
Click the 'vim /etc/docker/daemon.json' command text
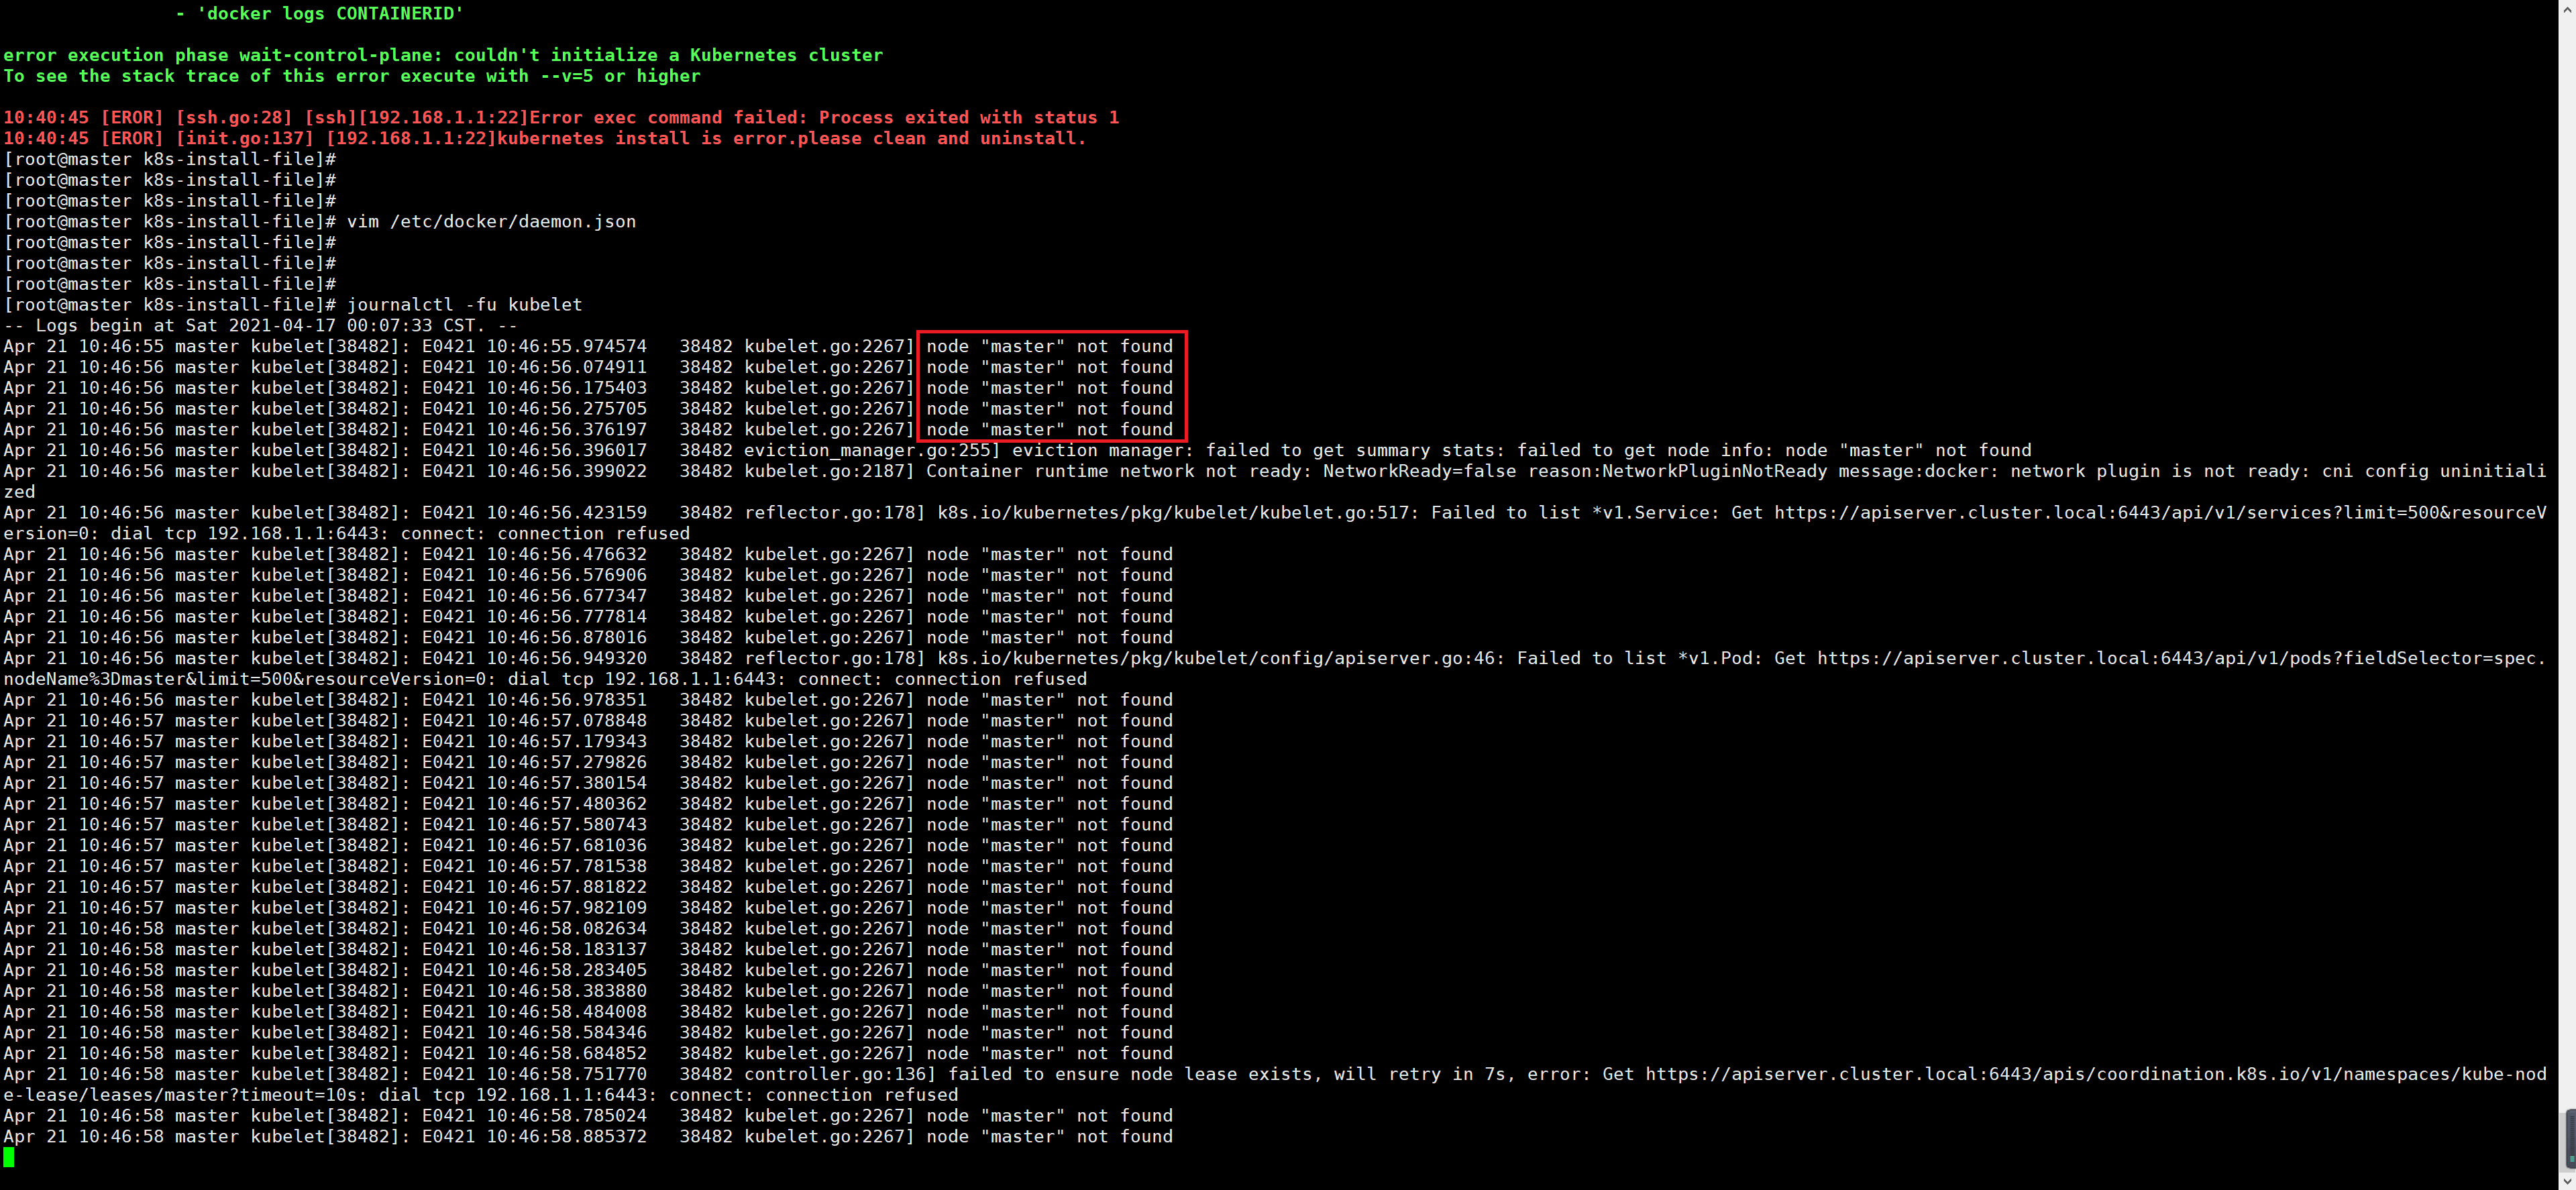491,222
